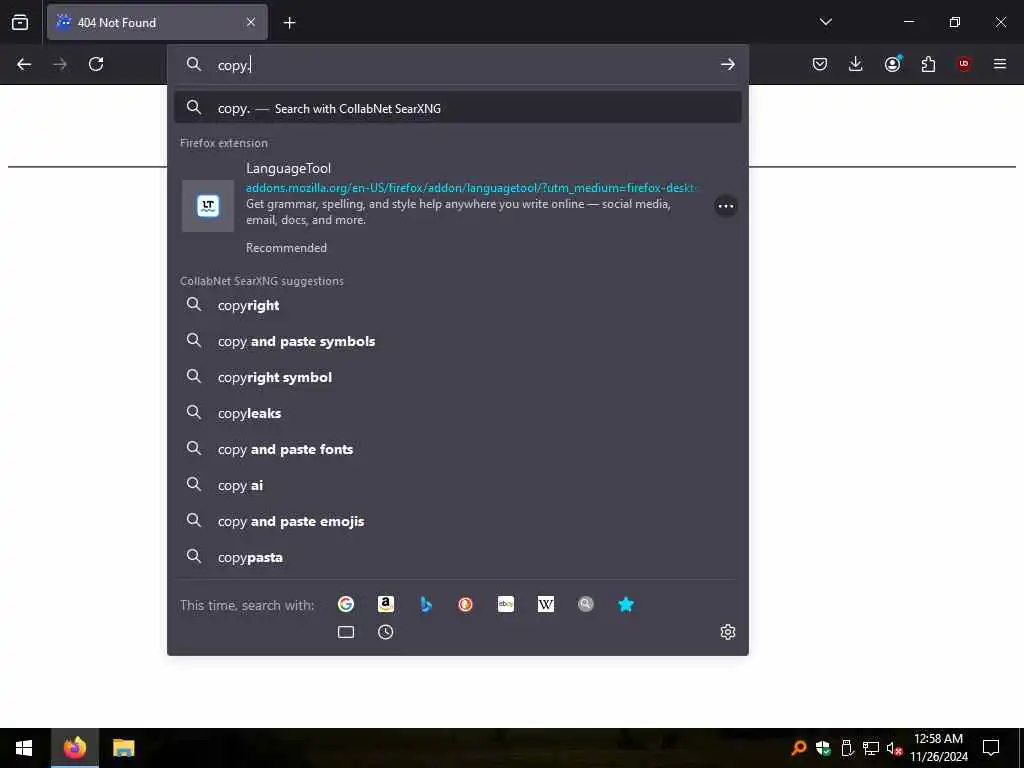
Task: Go back one page
Action: tap(24, 64)
